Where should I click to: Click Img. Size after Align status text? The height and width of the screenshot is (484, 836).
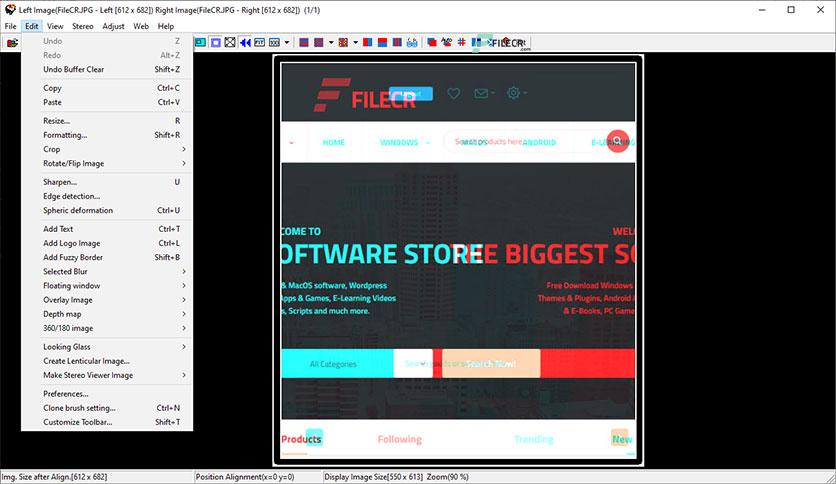point(54,477)
